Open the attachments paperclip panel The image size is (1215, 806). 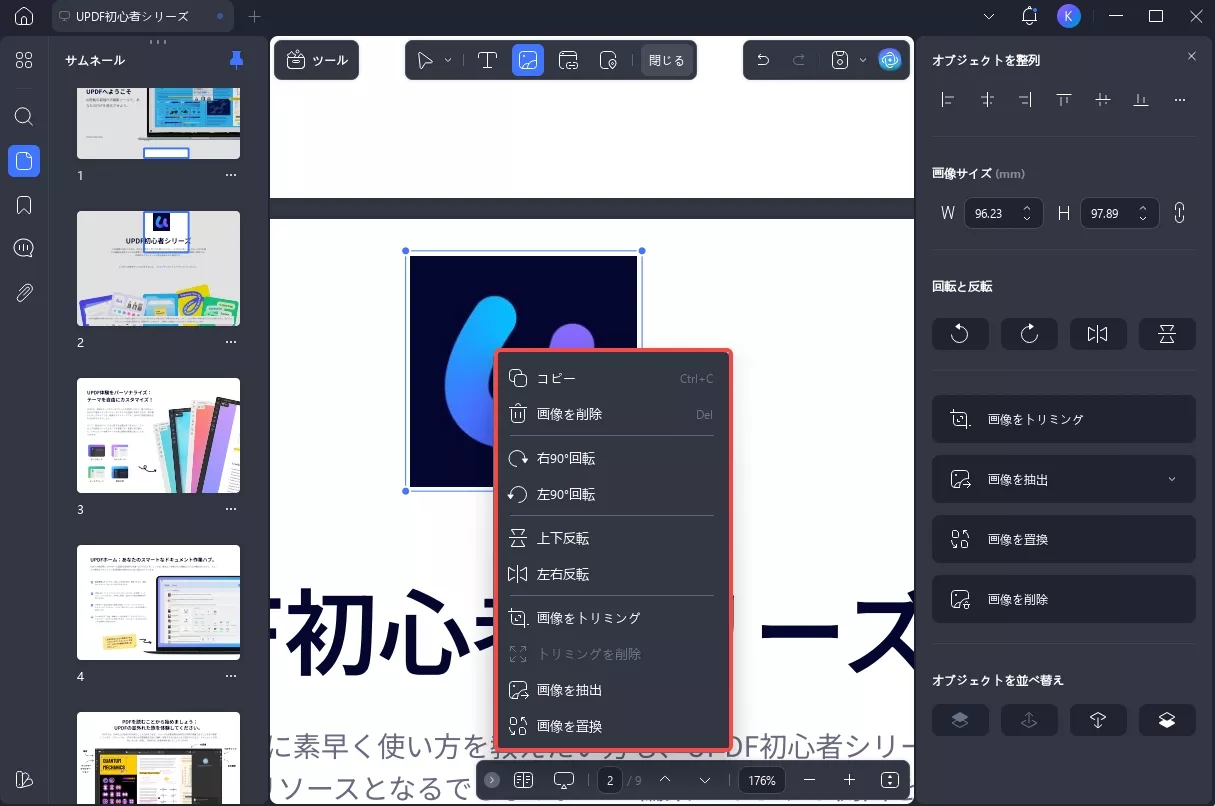click(24, 293)
